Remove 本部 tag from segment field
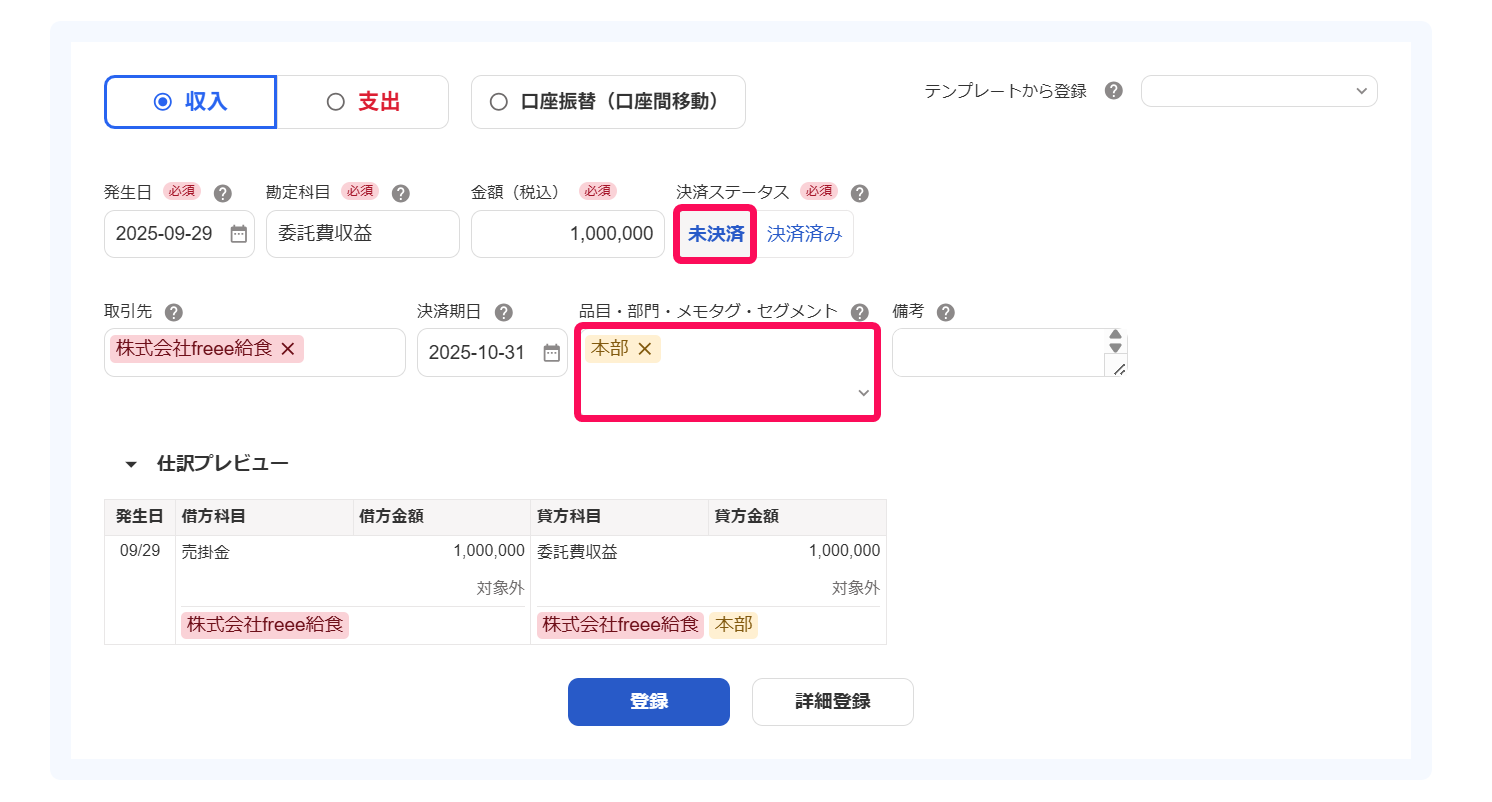Image resolution: width=1492 pixels, height=802 pixels. (645, 349)
